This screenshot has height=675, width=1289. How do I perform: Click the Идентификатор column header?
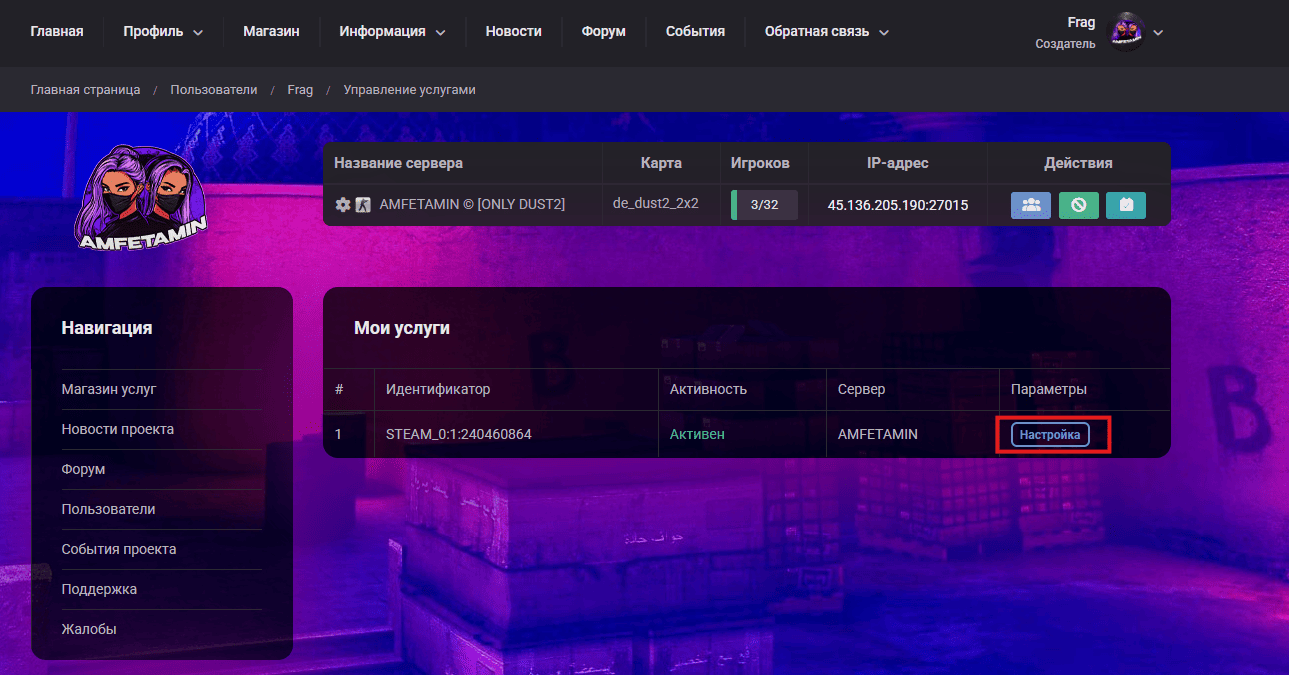click(438, 389)
